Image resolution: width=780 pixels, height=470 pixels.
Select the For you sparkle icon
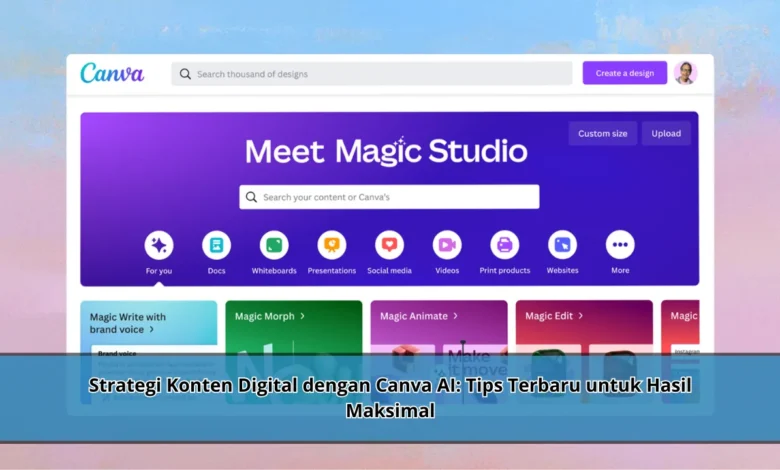(x=159, y=245)
